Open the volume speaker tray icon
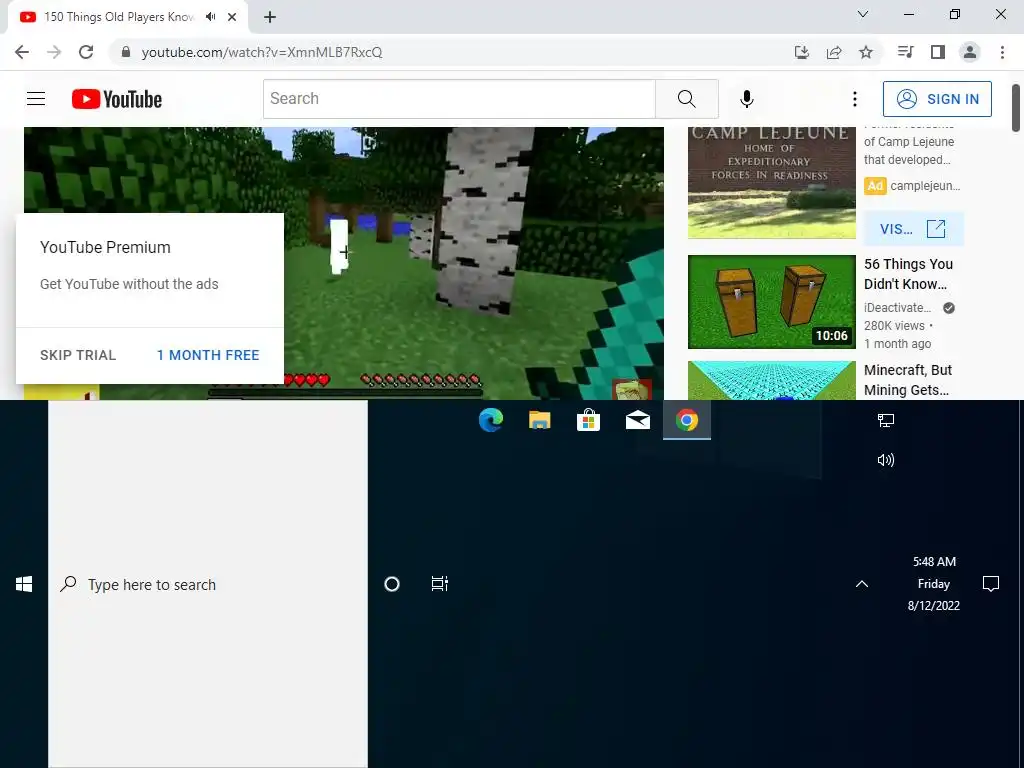 pyautogui.click(x=886, y=460)
